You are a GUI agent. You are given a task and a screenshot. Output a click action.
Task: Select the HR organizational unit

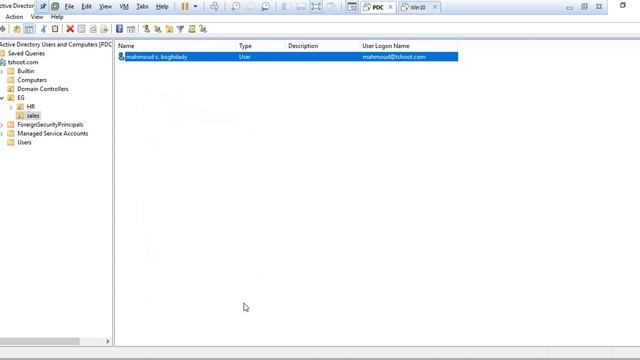point(31,107)
